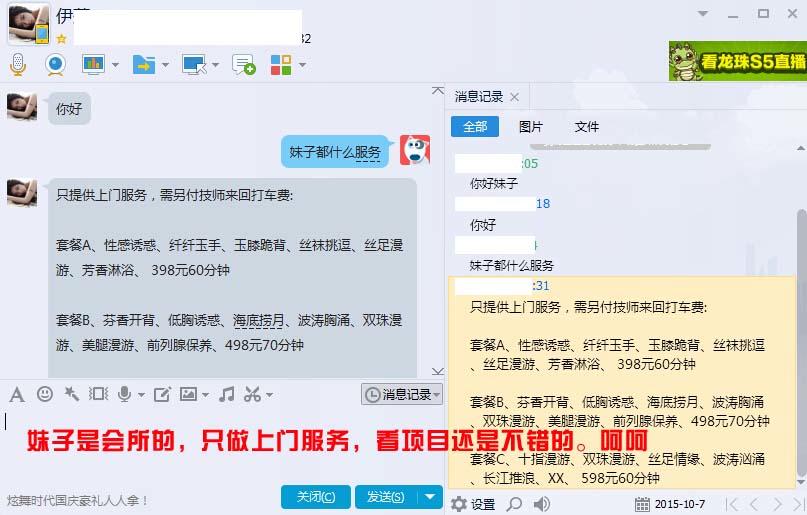807x515 pixels.
Task: Switch to the 图片 tab
Action: click(x=531, y=127)
